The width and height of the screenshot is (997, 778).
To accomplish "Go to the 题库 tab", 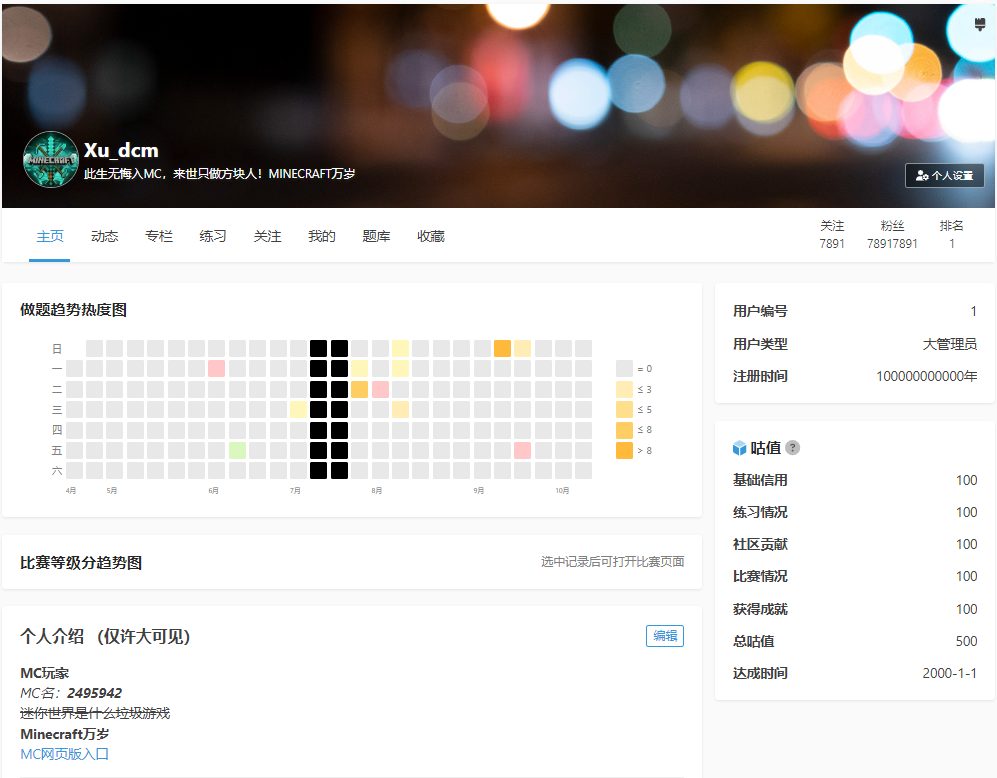I will pos(376,237).
